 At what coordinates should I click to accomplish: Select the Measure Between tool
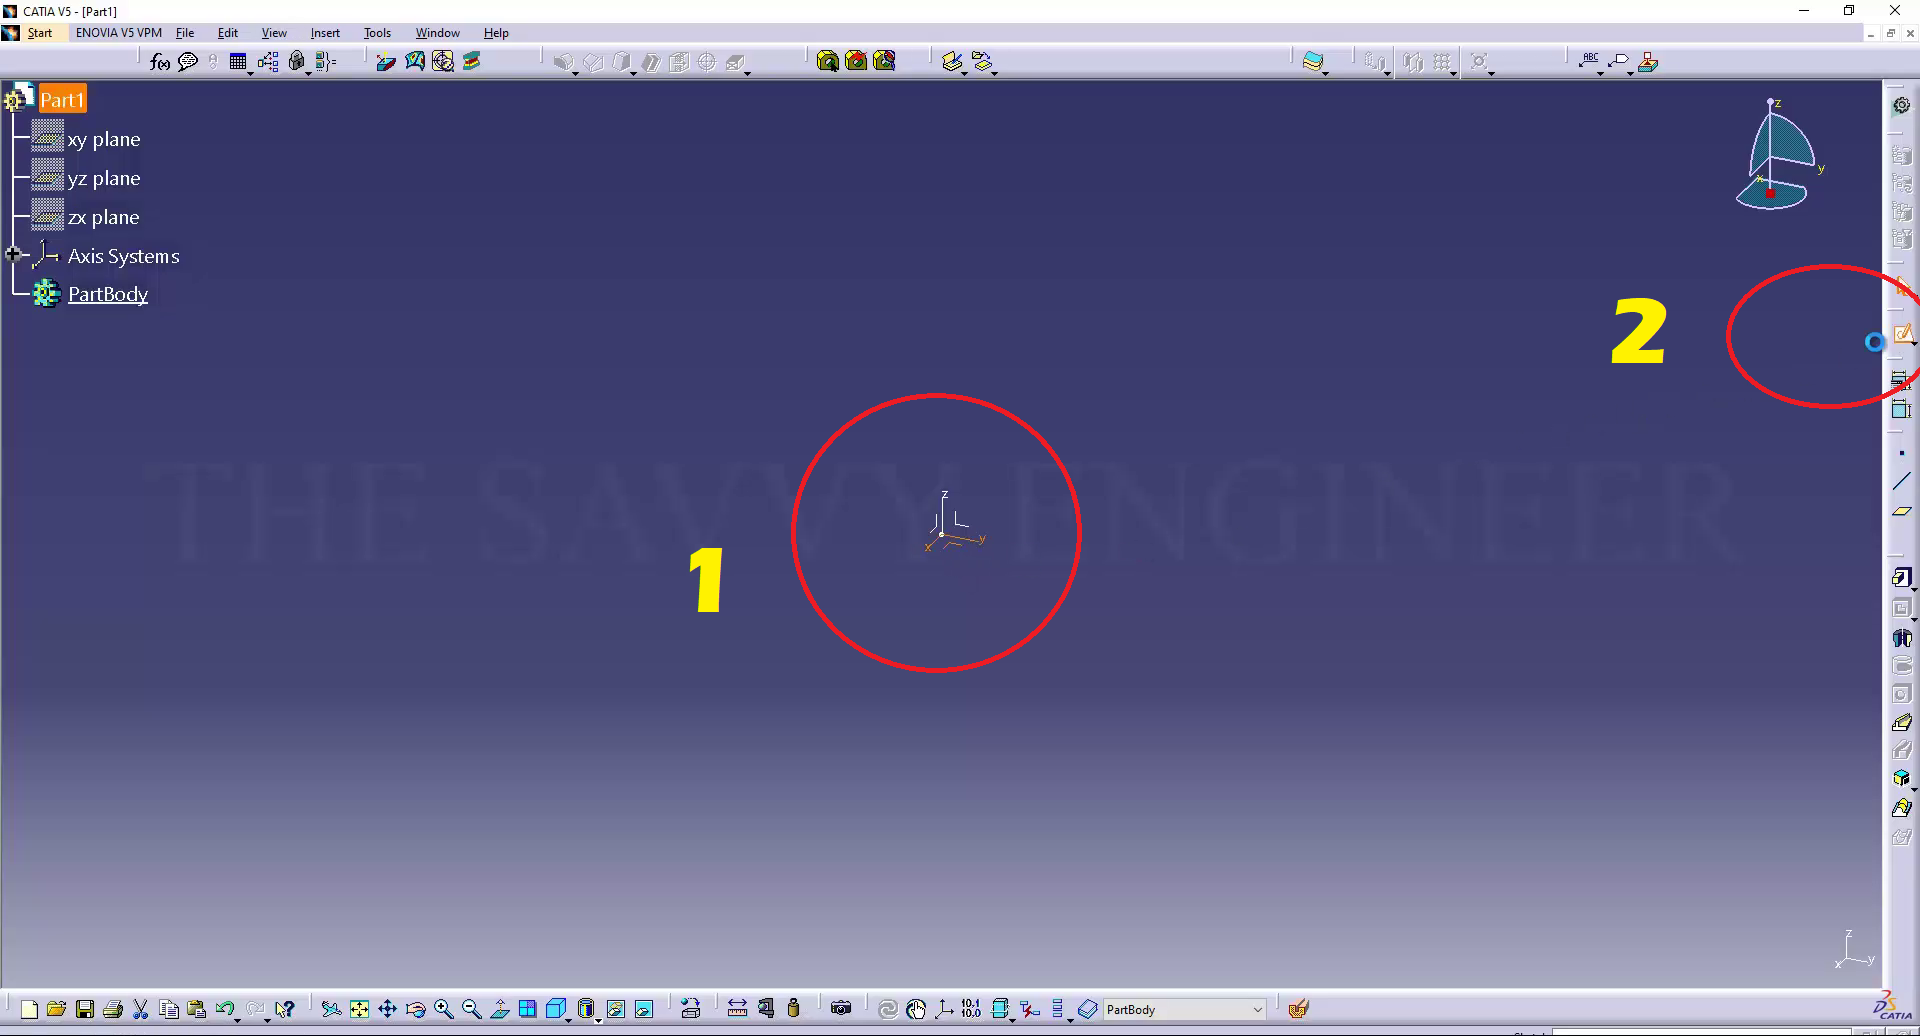tap(737, 1009)
